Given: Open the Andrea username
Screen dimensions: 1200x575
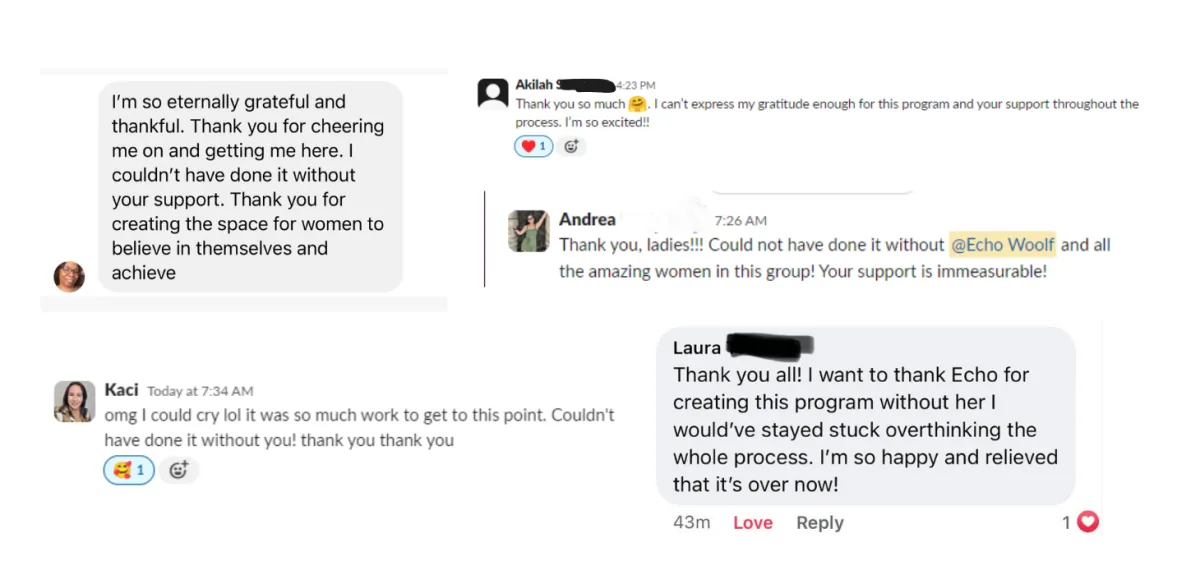Looking at the screenshot, I should tap(587, 220).
